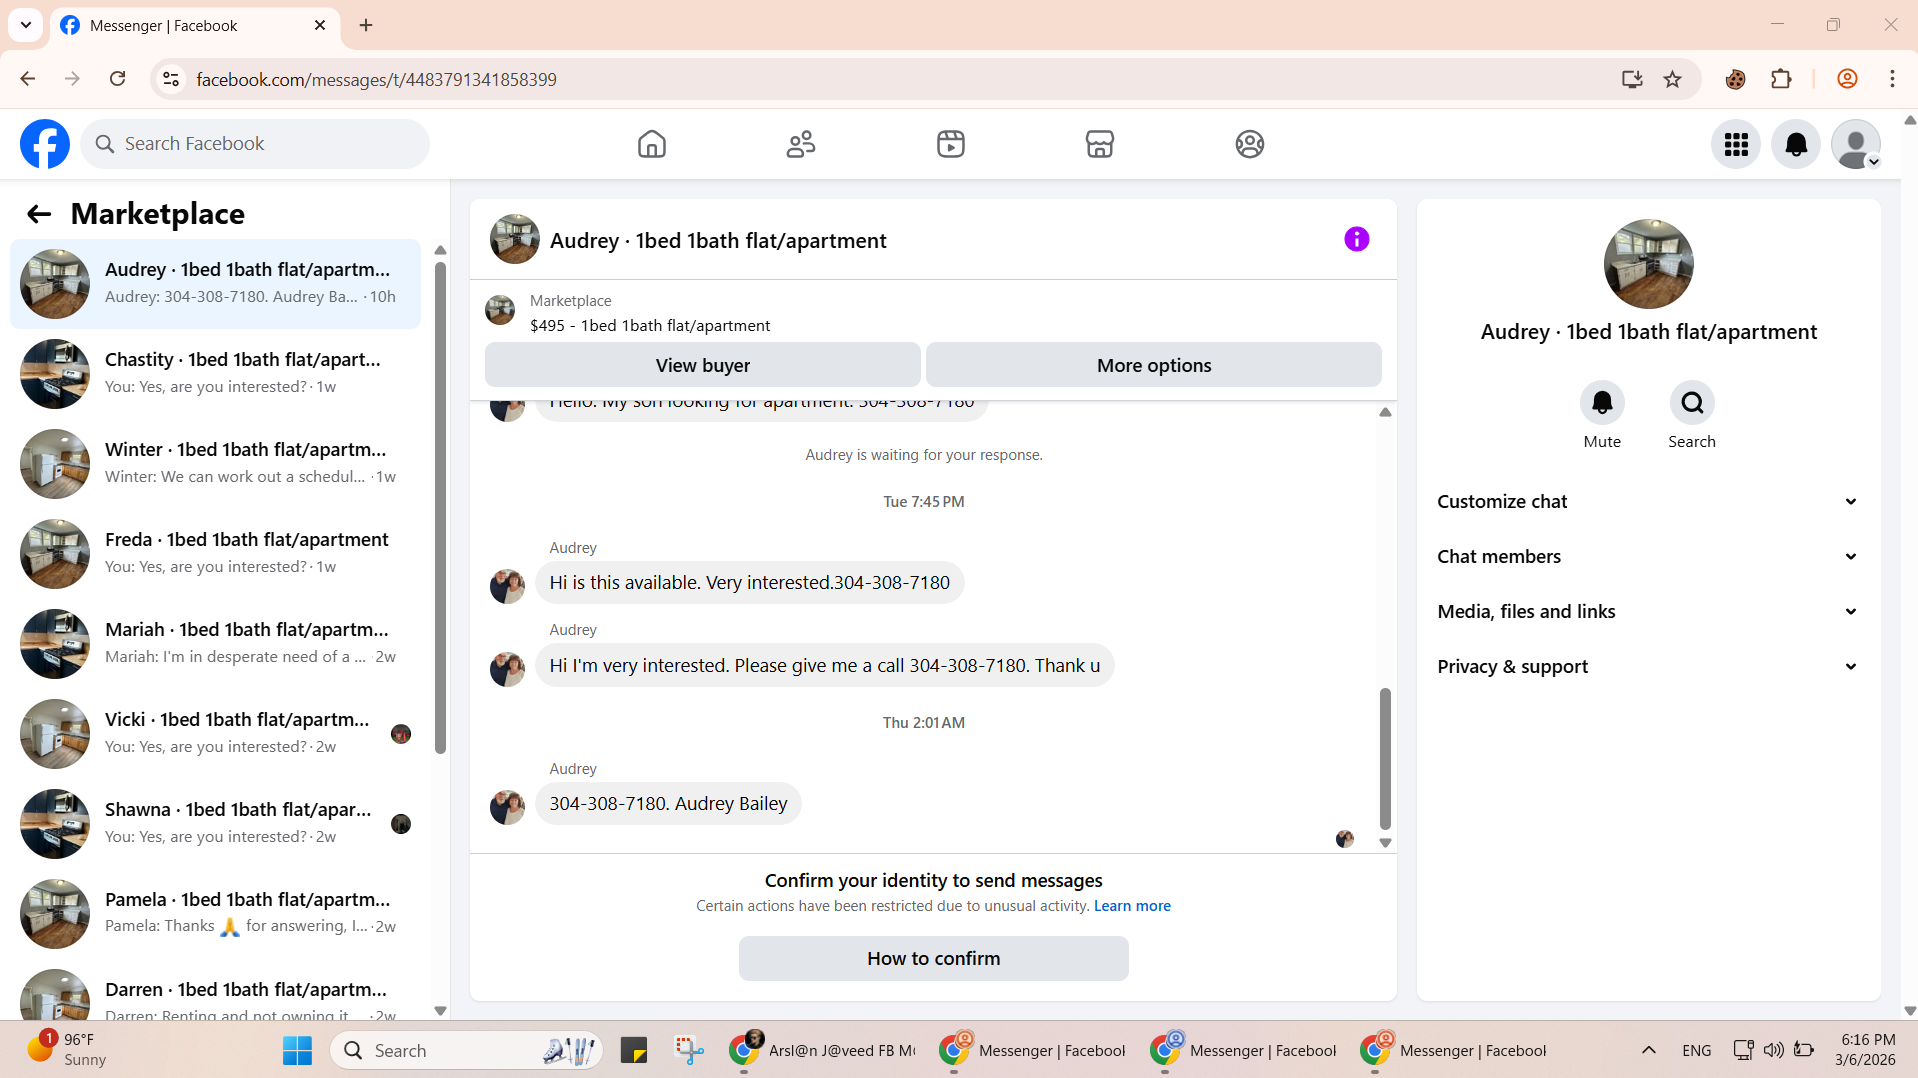Click the install app icon in address bar

pyautogui.click(x=1632, y=79)
